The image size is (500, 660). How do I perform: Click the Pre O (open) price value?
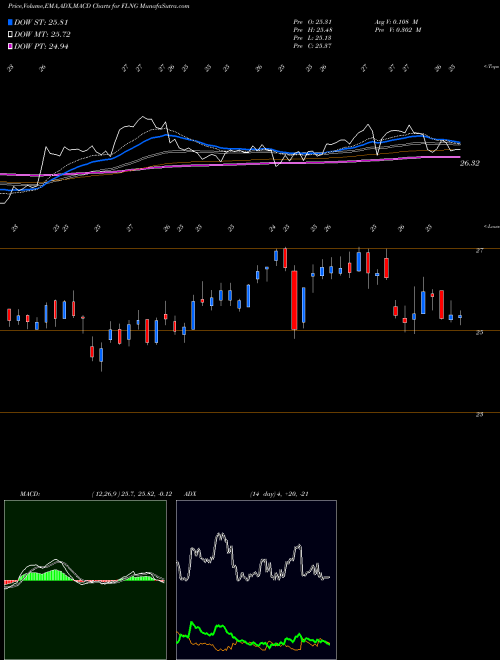click(x=313, y=21)
